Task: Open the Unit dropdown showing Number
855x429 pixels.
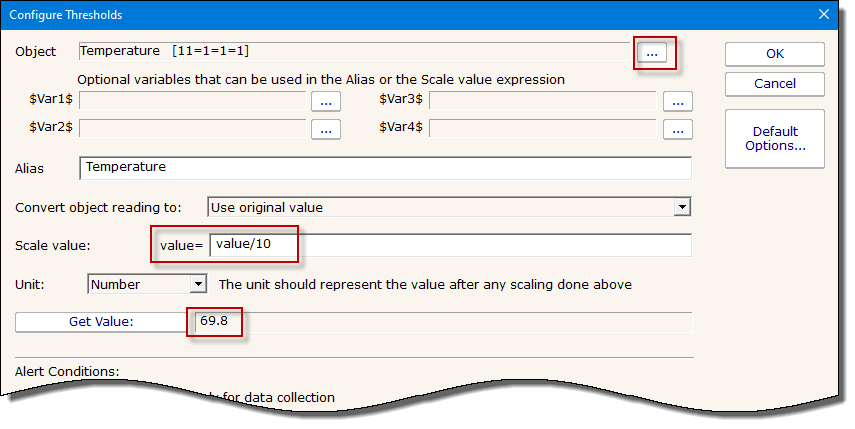Action: [198, 284]
